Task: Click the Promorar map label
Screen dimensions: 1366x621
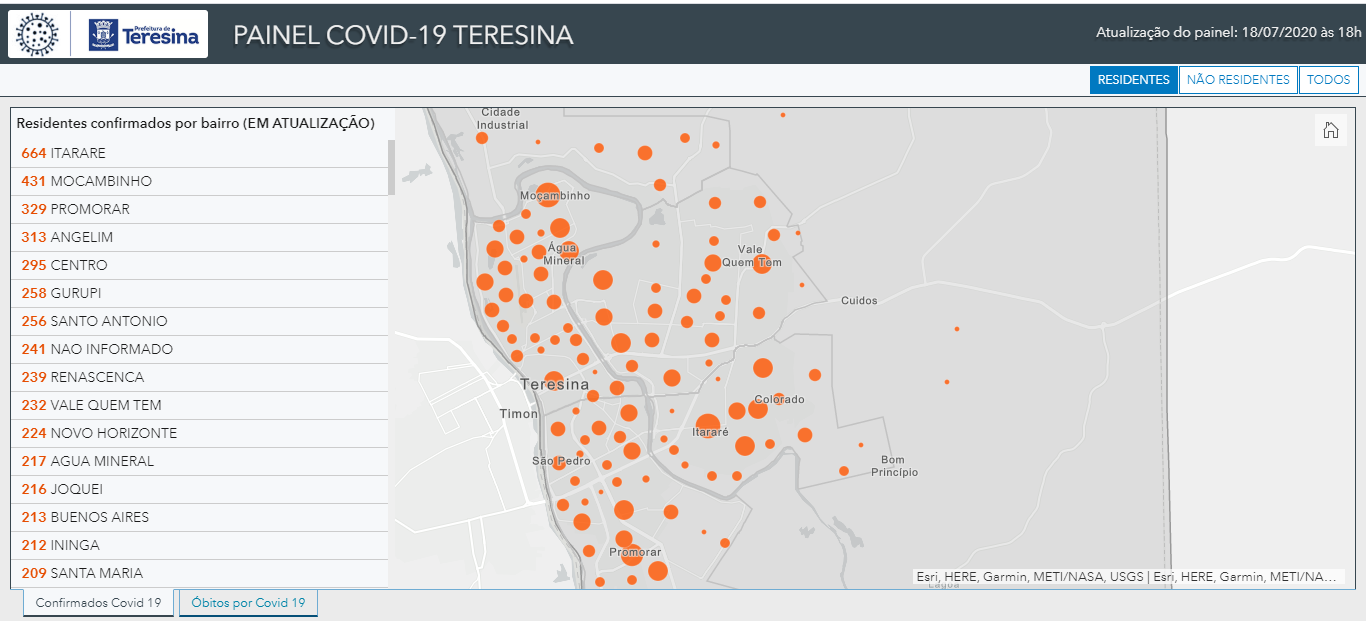Action: pos(635,552)
